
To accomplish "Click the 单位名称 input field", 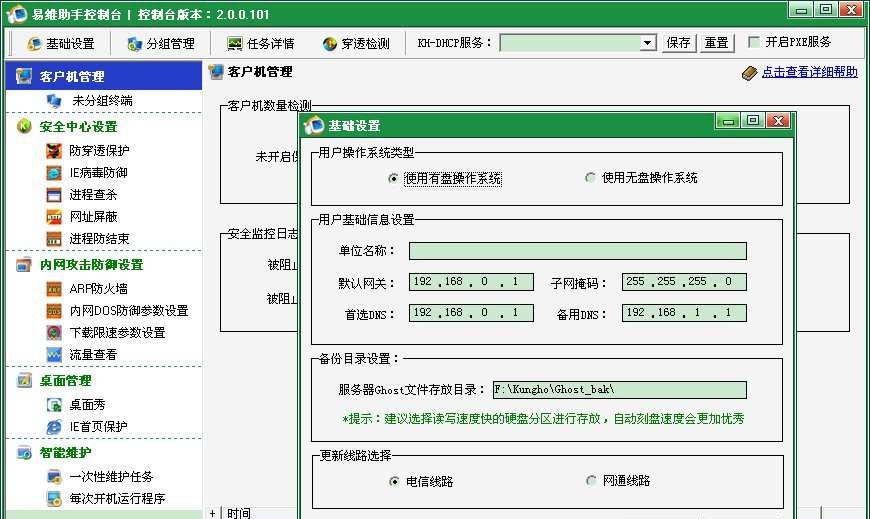I will click(x=578, y=251).
